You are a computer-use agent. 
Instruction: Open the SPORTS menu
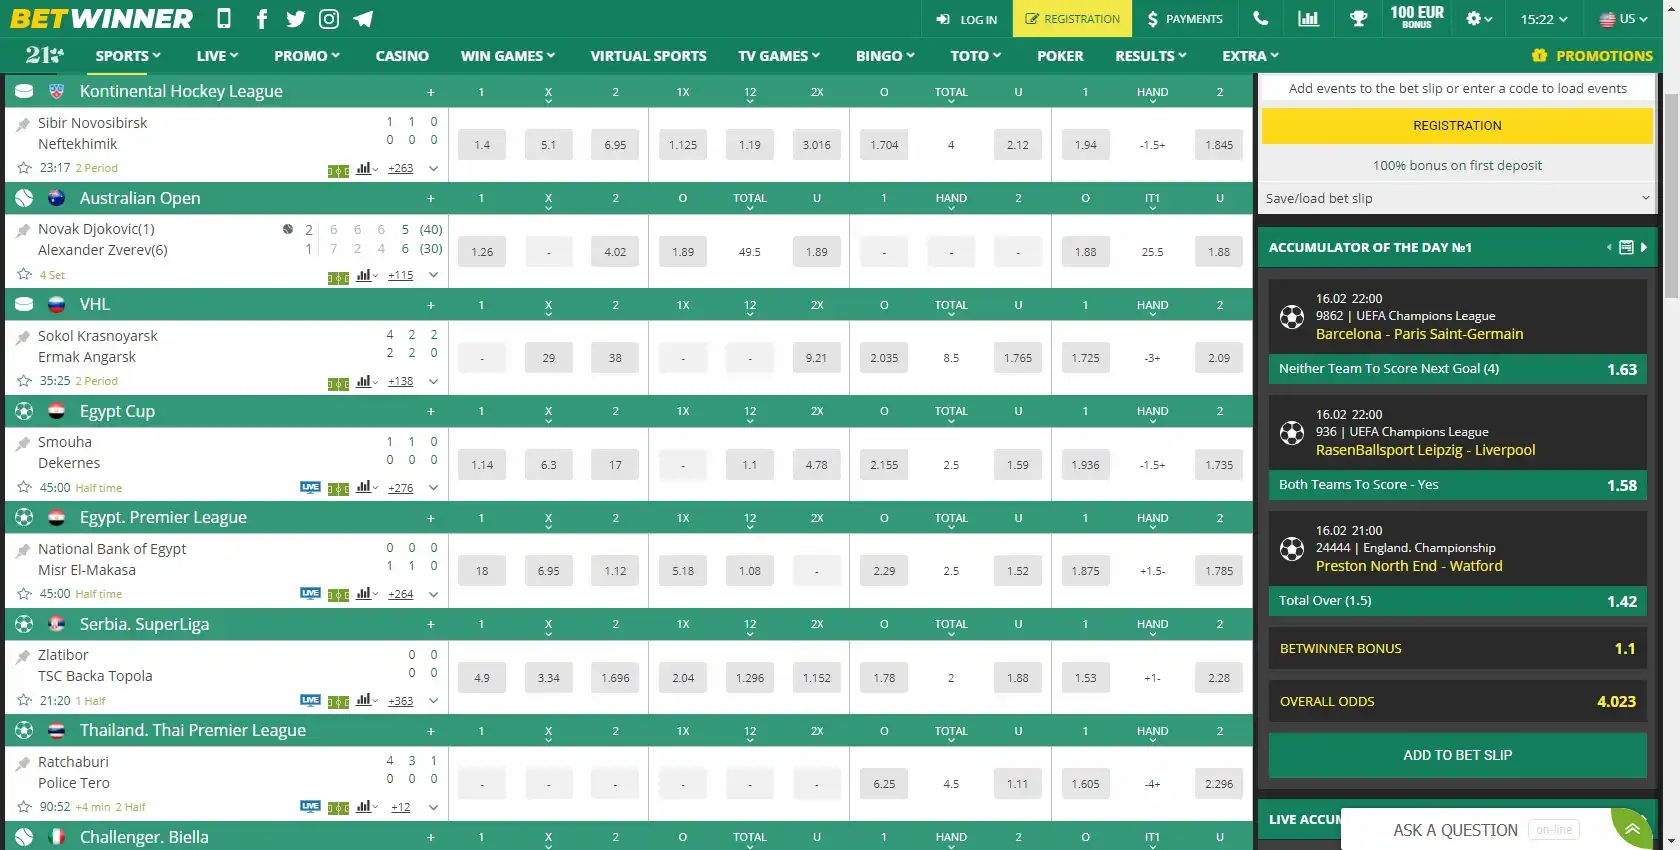point(128,56)
